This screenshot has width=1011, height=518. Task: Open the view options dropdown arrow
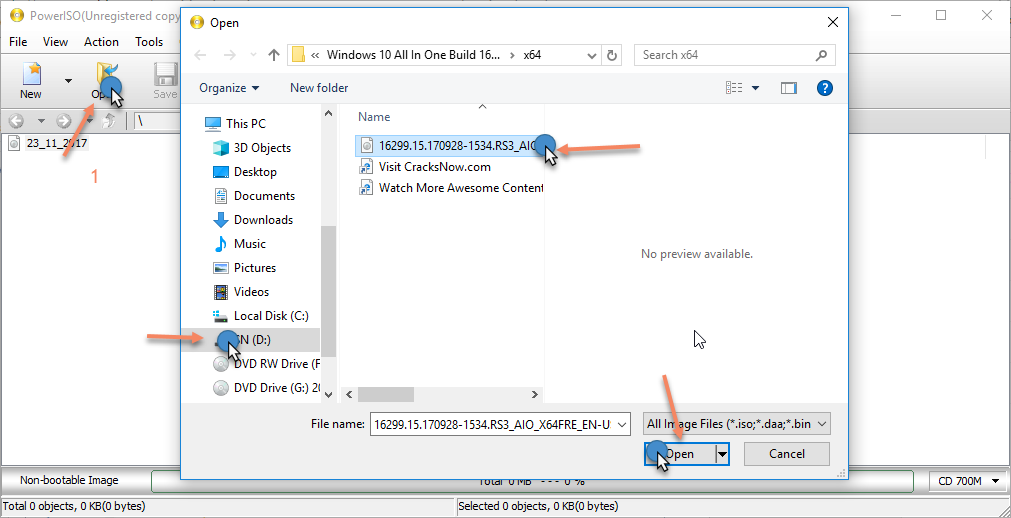(x=756, y=88)
